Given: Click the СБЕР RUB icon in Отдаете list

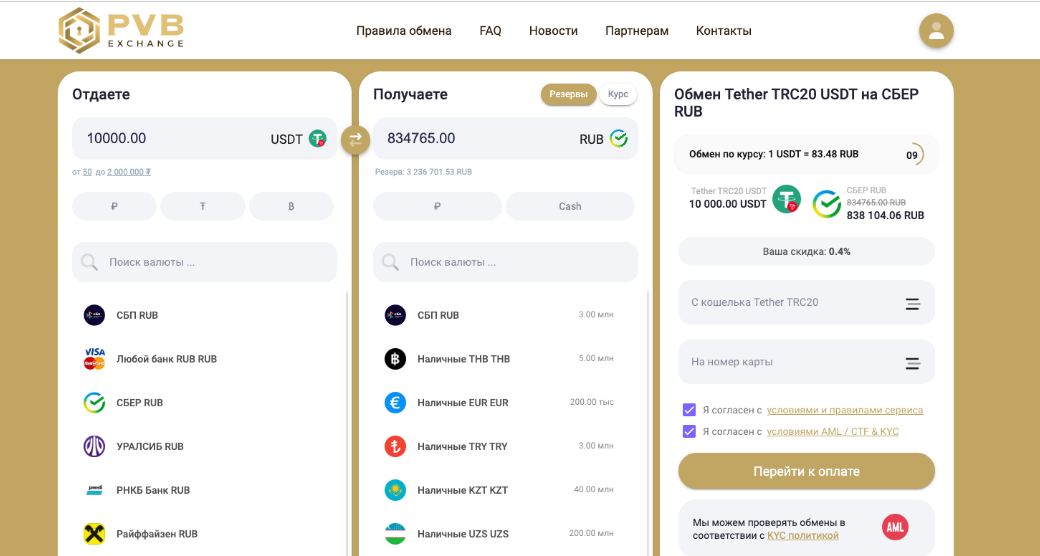Looking at the screenshot, I should click(x=94, y=403).
